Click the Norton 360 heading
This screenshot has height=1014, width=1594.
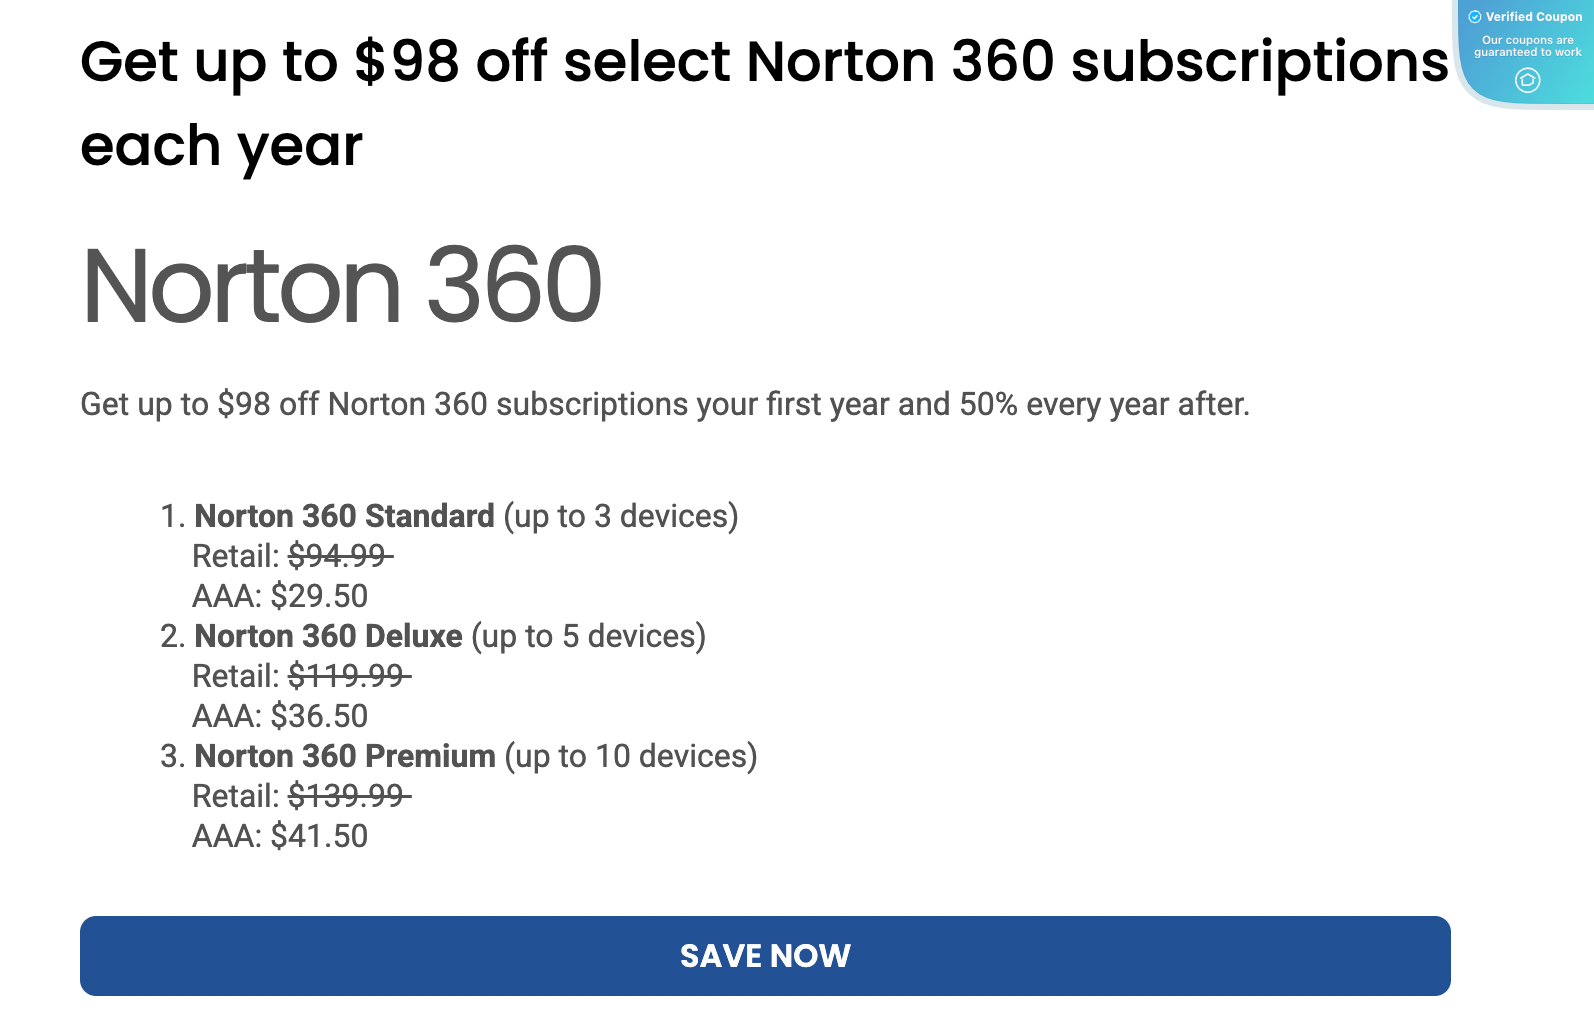342,285
